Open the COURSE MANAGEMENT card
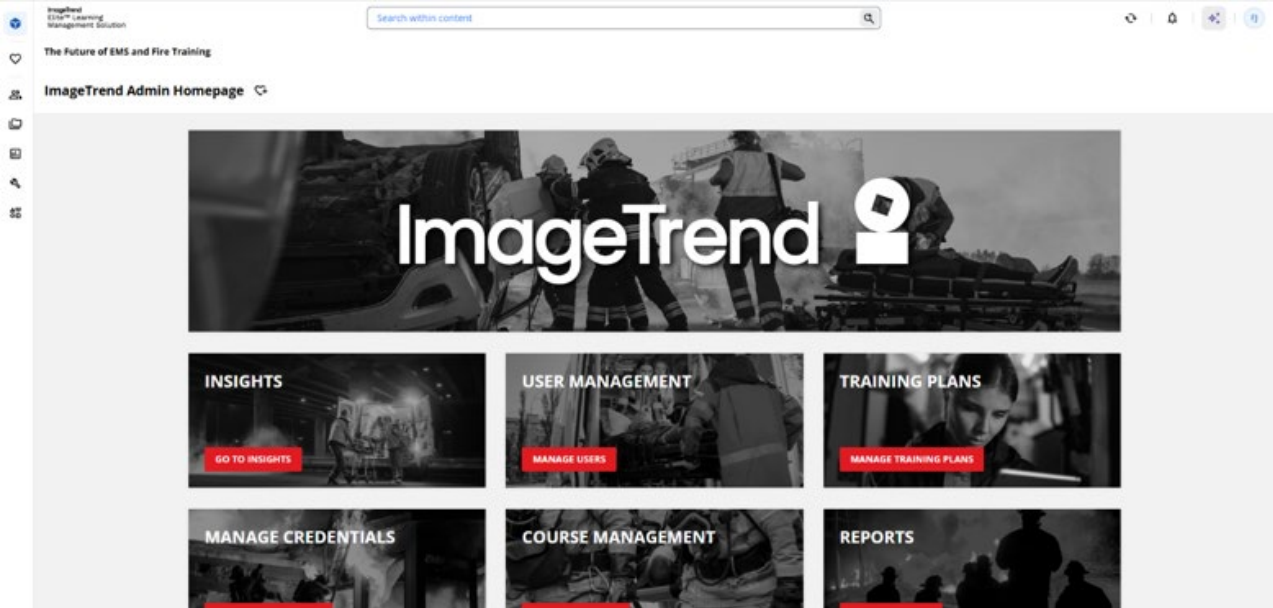Image resolution: width=1273 pixels, height=608 pixels. coord(654,558)
